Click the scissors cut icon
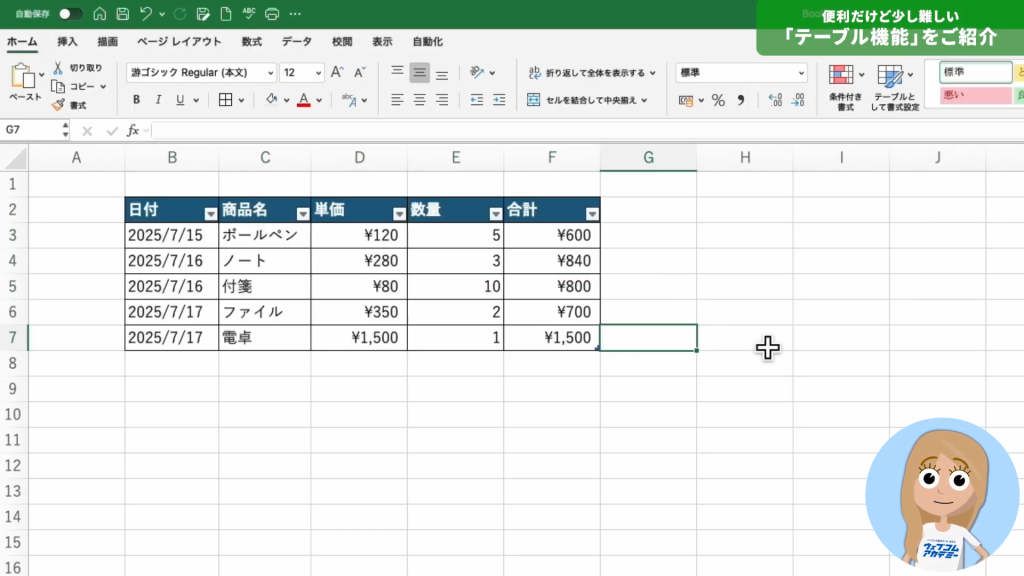 [x=58, y=68]
